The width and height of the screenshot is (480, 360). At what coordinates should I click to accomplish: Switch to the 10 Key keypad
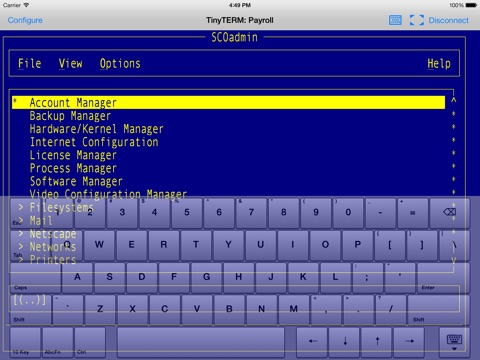tap(25, 342)
